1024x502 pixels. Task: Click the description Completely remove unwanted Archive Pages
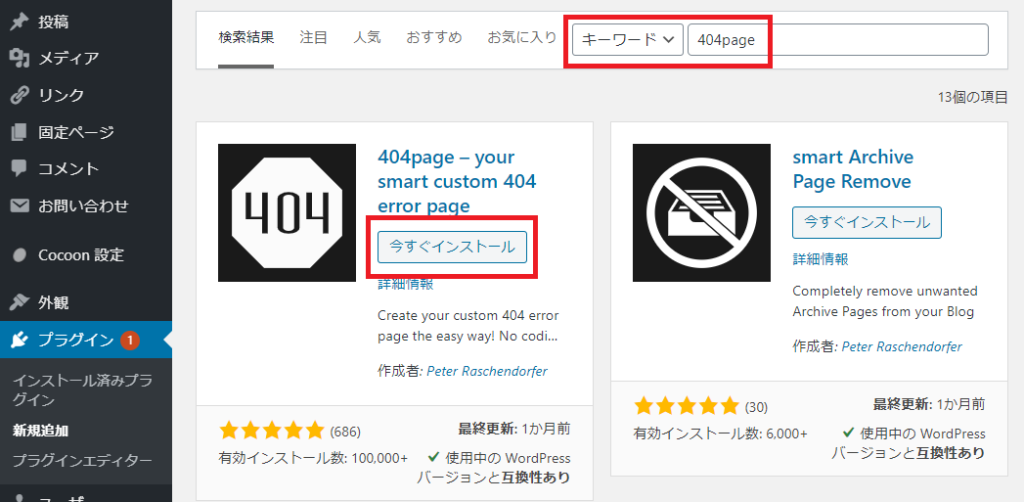point(885,301)
